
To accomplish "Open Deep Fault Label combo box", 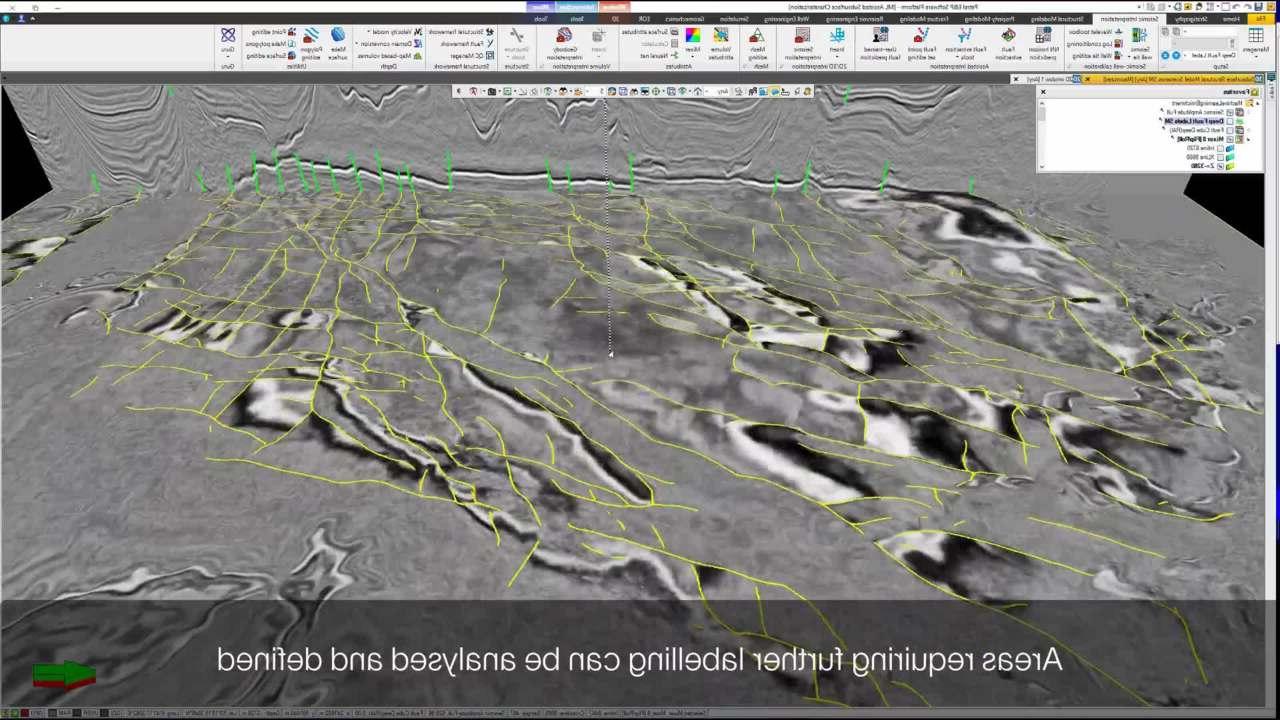I will [1212, 55].
